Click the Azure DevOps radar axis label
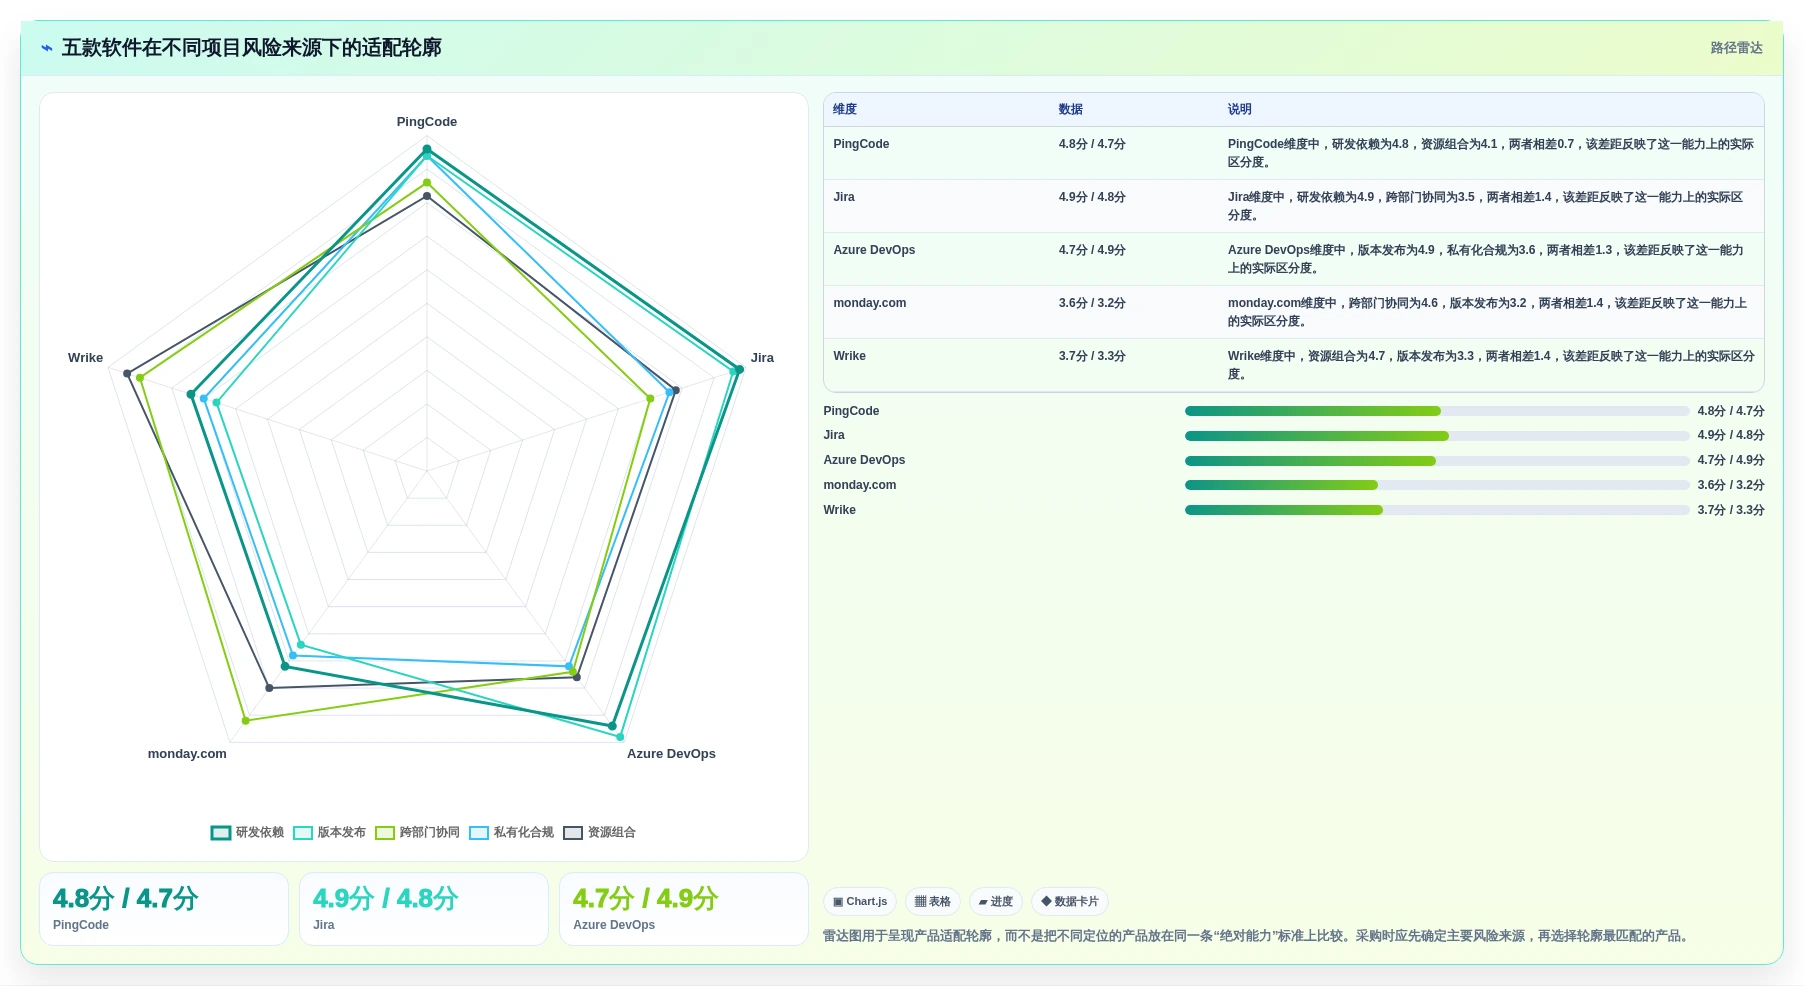 coord(671,754)
